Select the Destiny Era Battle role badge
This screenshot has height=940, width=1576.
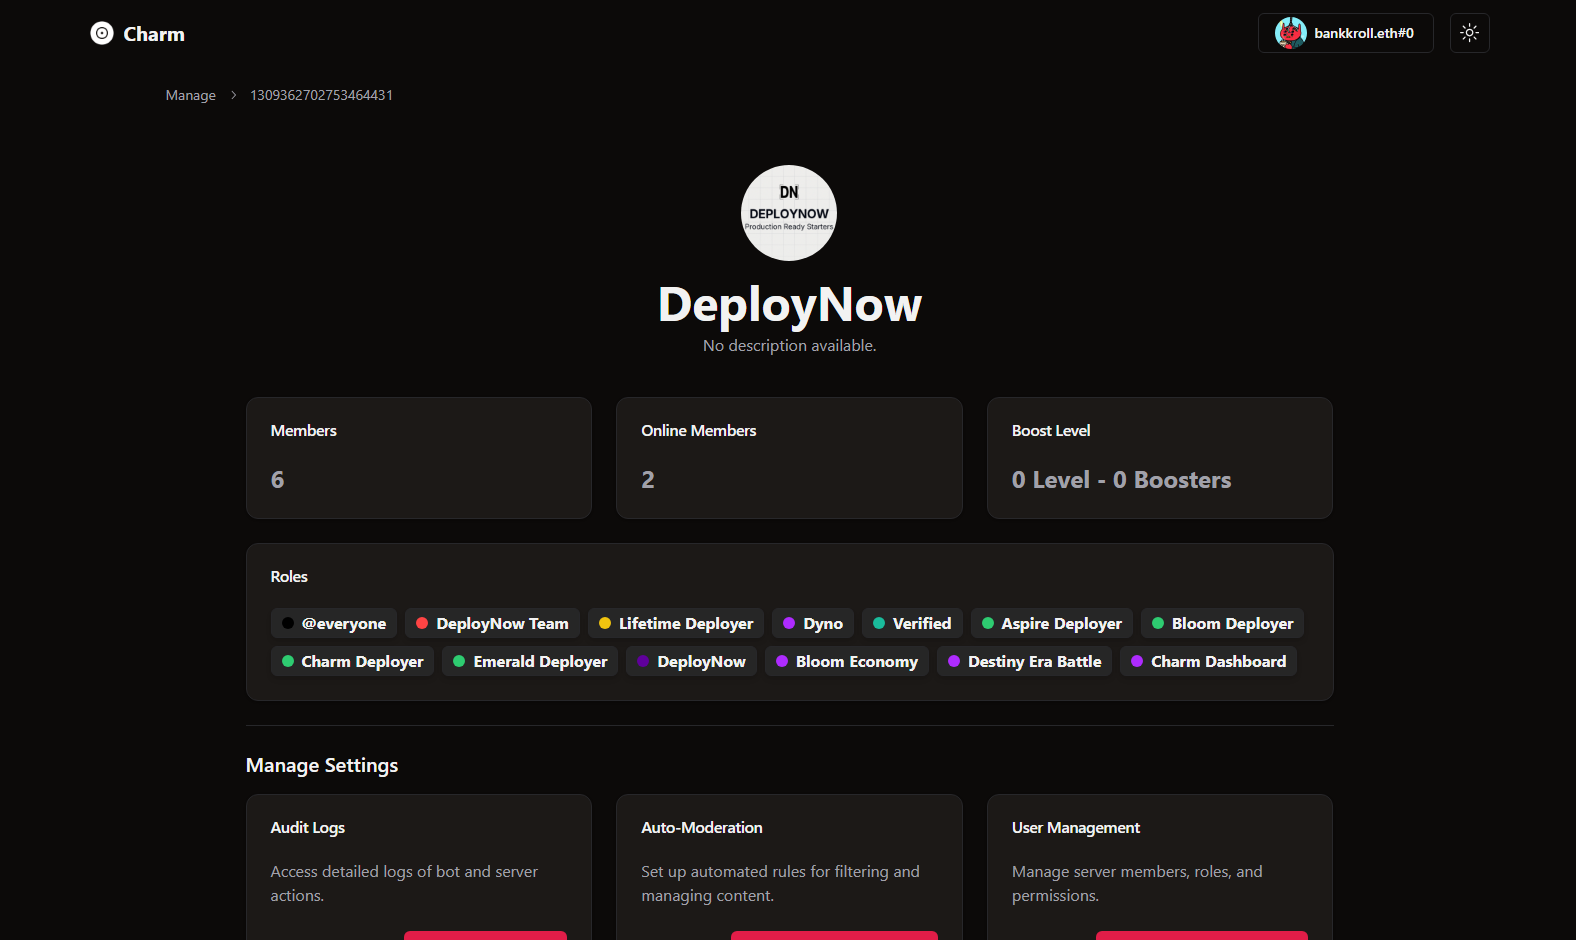click(1024, 661)
